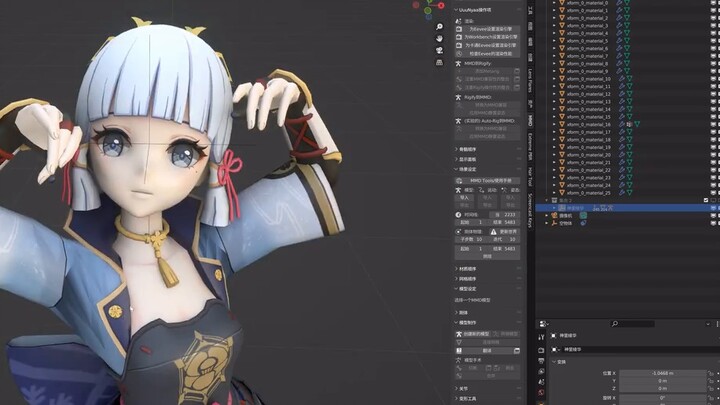Screen dimensions: 720x405
Task: Toggle viewport visibility of xform_0_material_18
Action: click(713, 140)
